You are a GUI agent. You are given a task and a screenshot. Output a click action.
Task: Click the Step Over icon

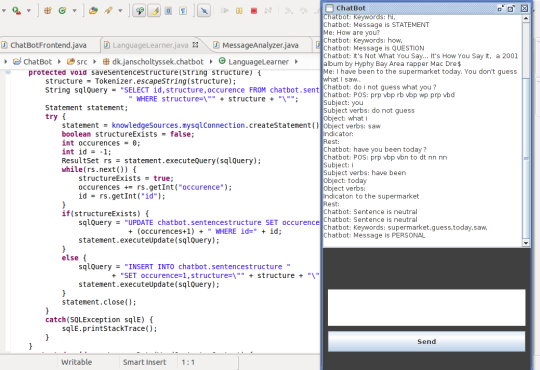pyautogui.click(x=303, y=11)
